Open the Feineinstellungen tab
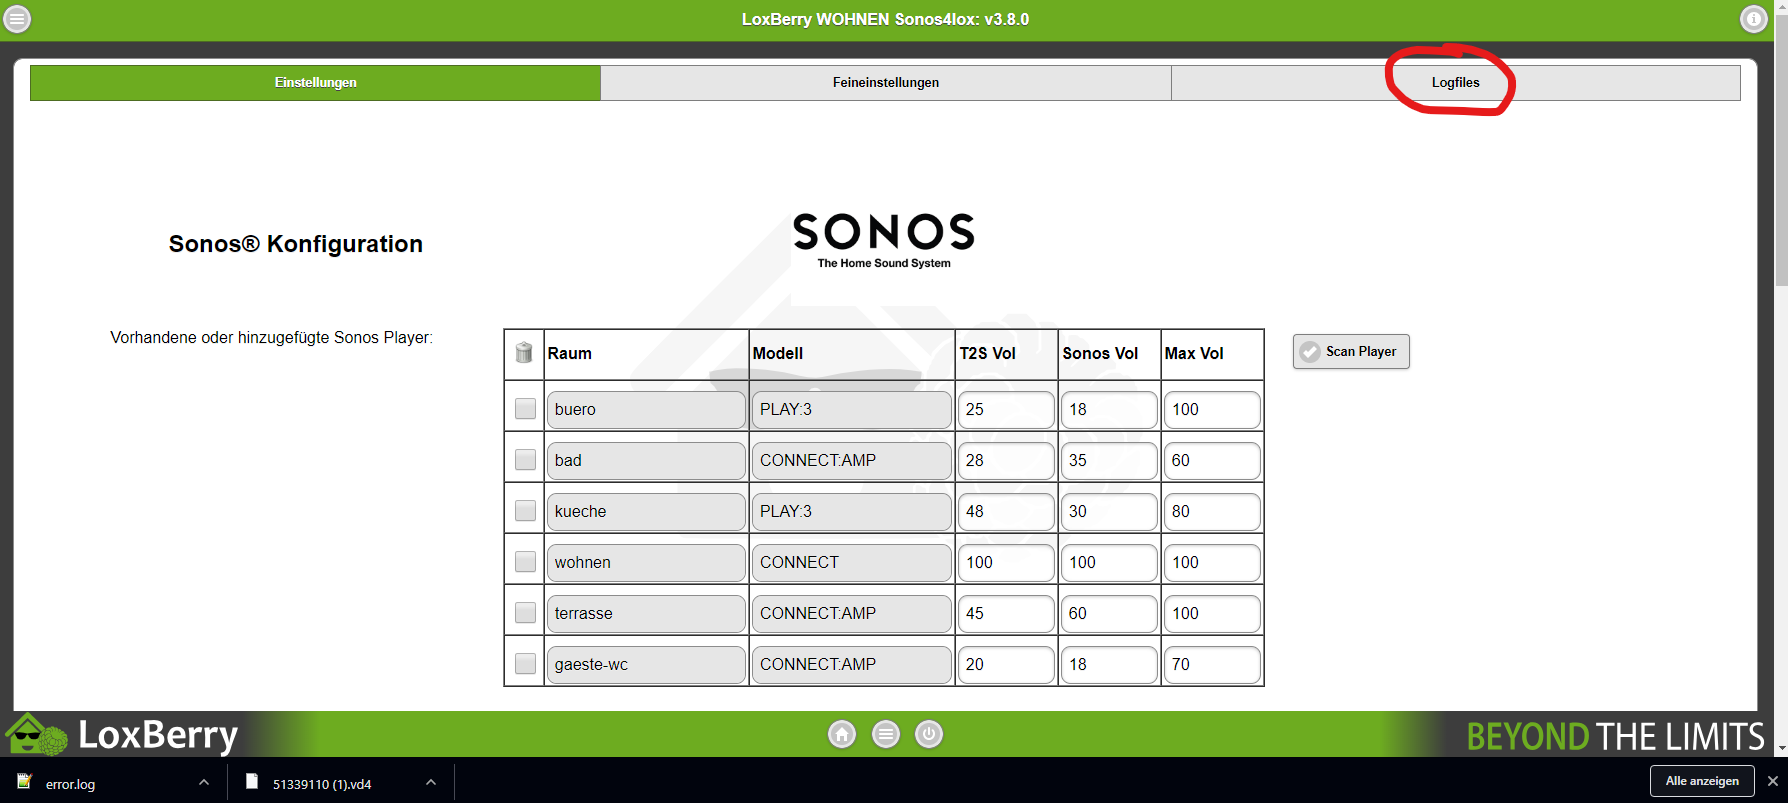This screenshot has height=803, width=1788. pos(886,83)
